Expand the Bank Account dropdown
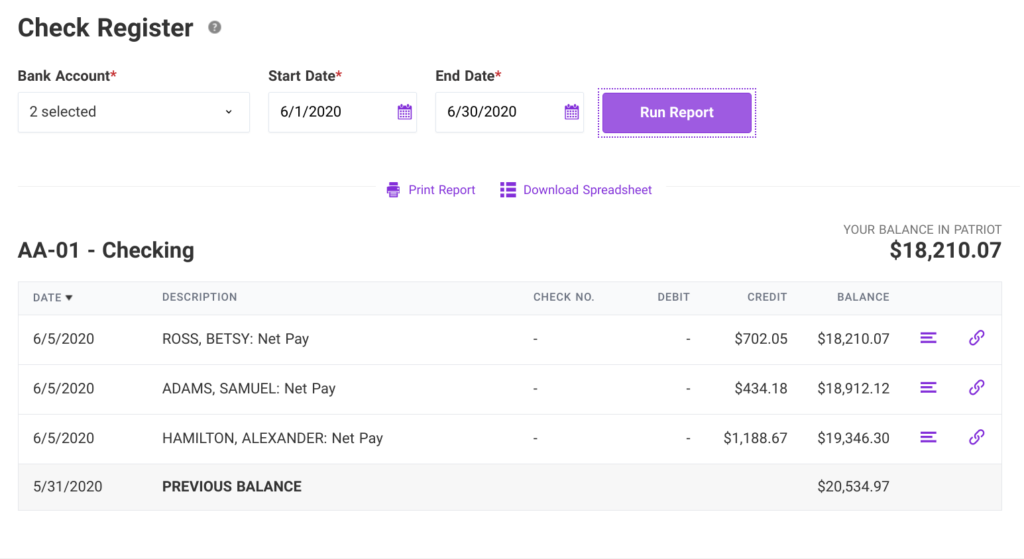Viewport: 1024px width, 559px height. tap(133, 112)
